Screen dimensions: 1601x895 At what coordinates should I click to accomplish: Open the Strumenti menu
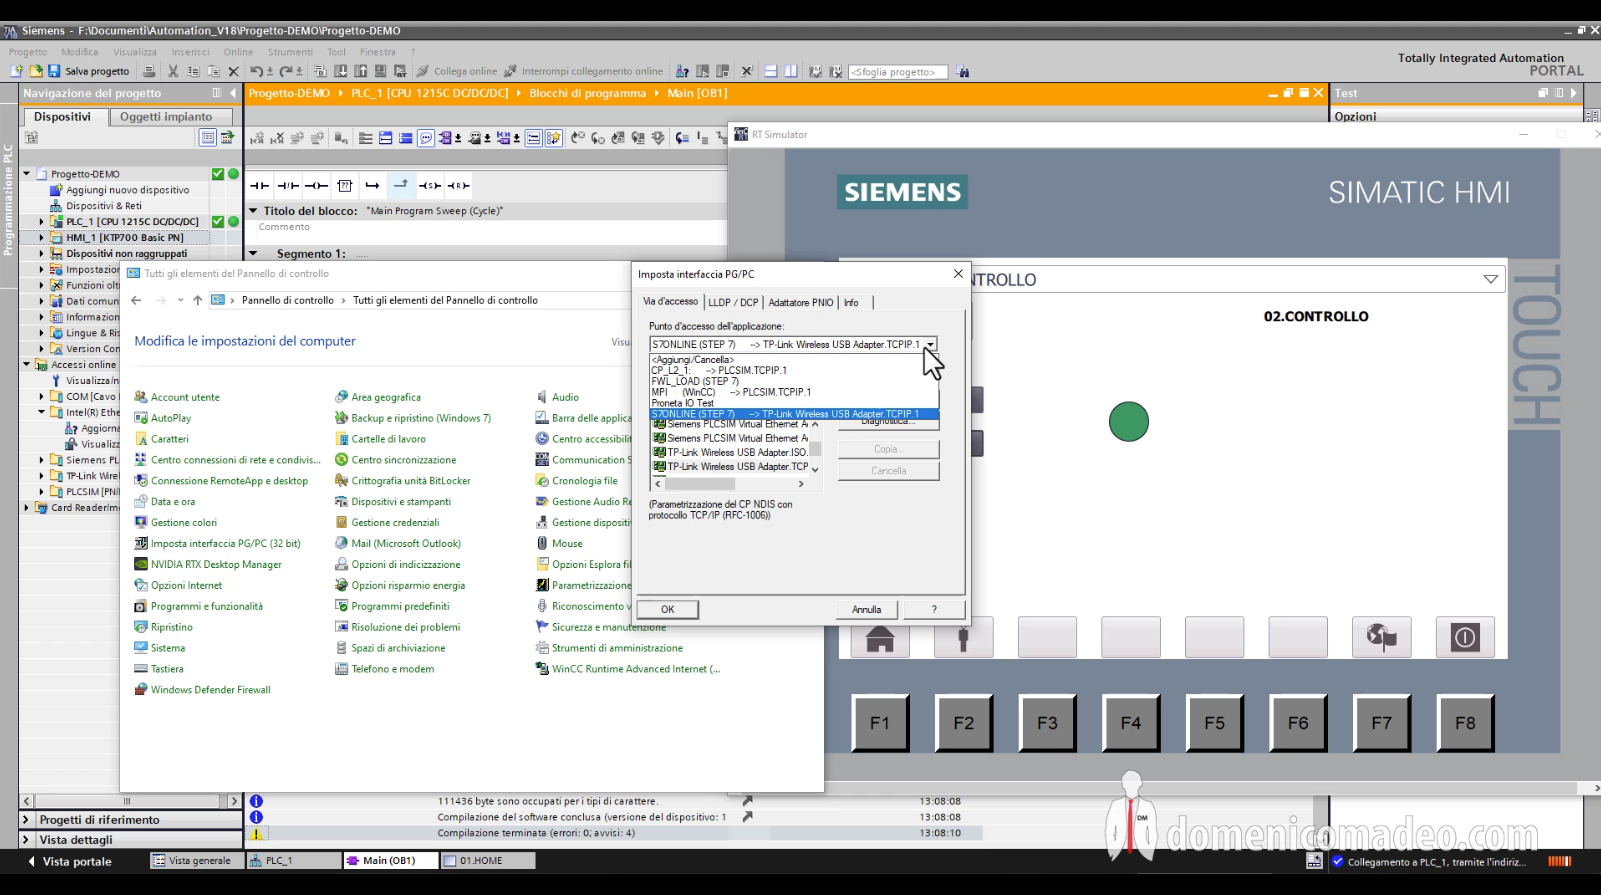(290, 52)
